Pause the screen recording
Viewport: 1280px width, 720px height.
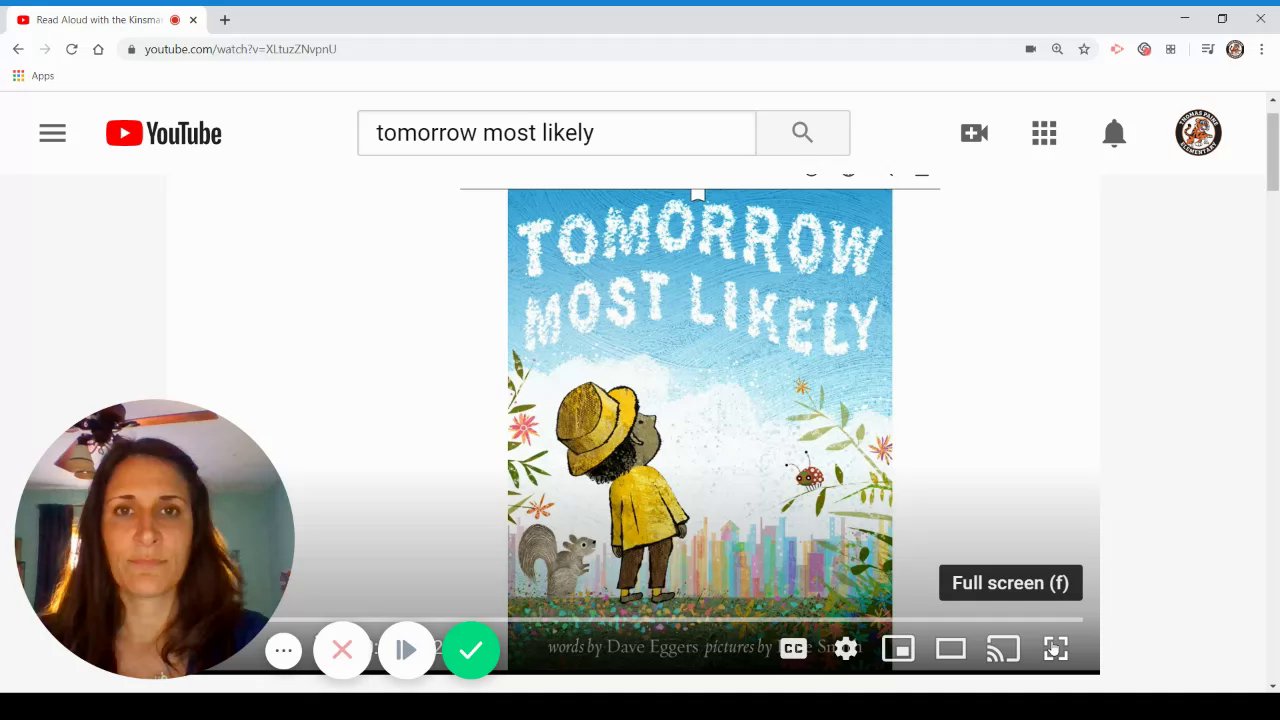click(x=406, y=650)
